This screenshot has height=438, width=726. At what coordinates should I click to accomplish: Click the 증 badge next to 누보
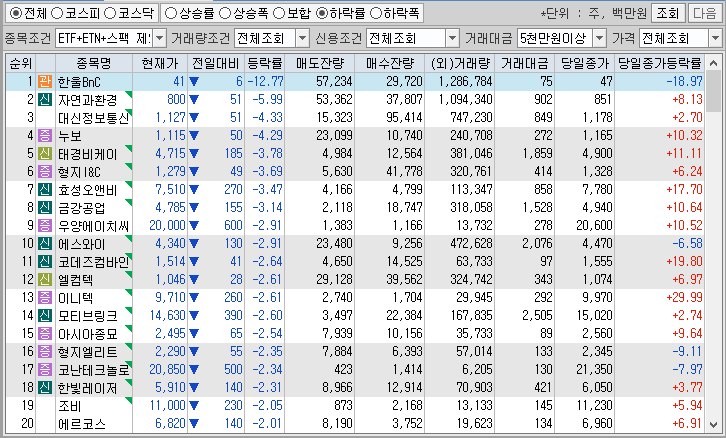point(45,136)
